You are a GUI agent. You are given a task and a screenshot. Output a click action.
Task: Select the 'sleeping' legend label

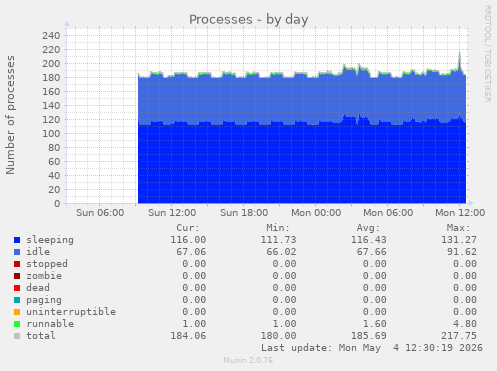point(50,240)
